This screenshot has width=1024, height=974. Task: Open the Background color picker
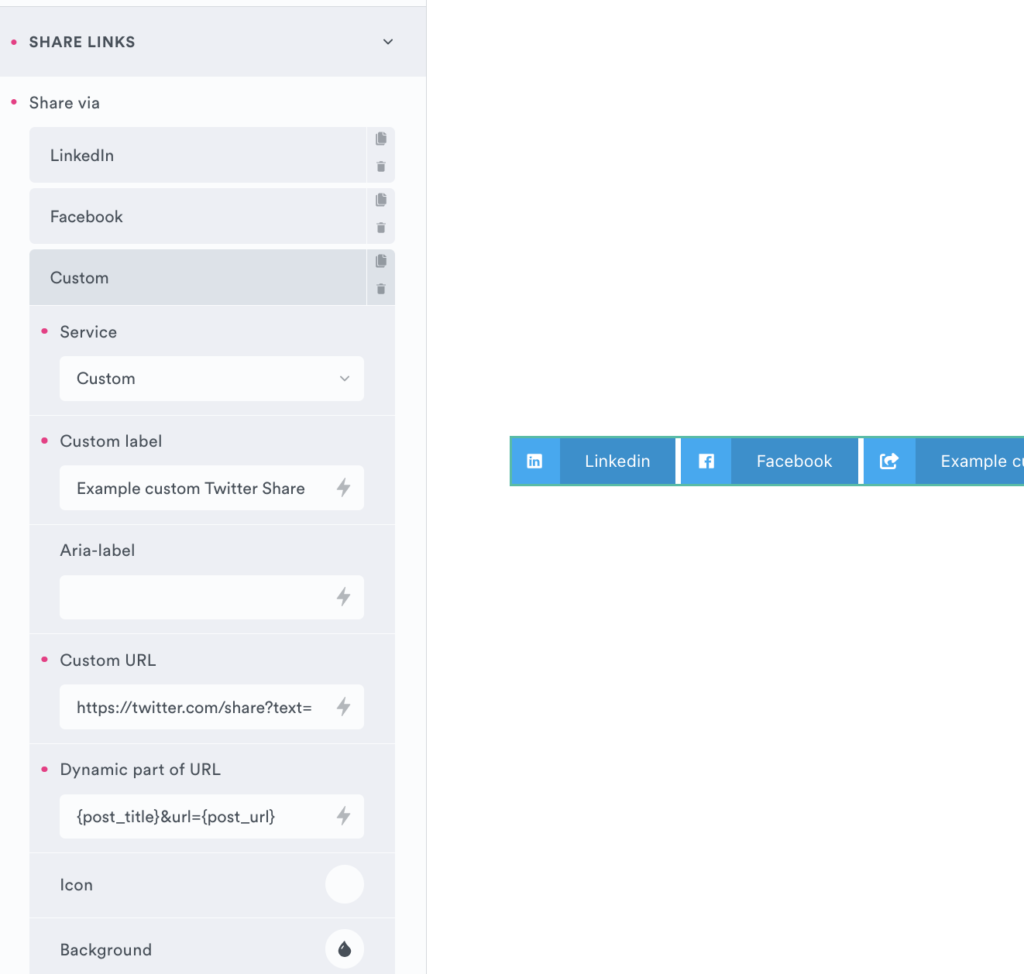pos(344,950)
